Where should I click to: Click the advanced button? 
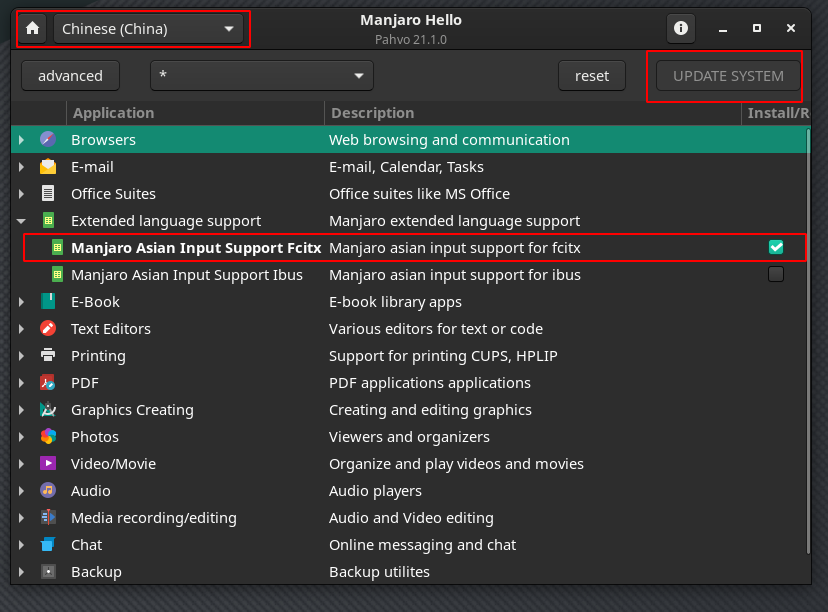click(x=70, y=76)
